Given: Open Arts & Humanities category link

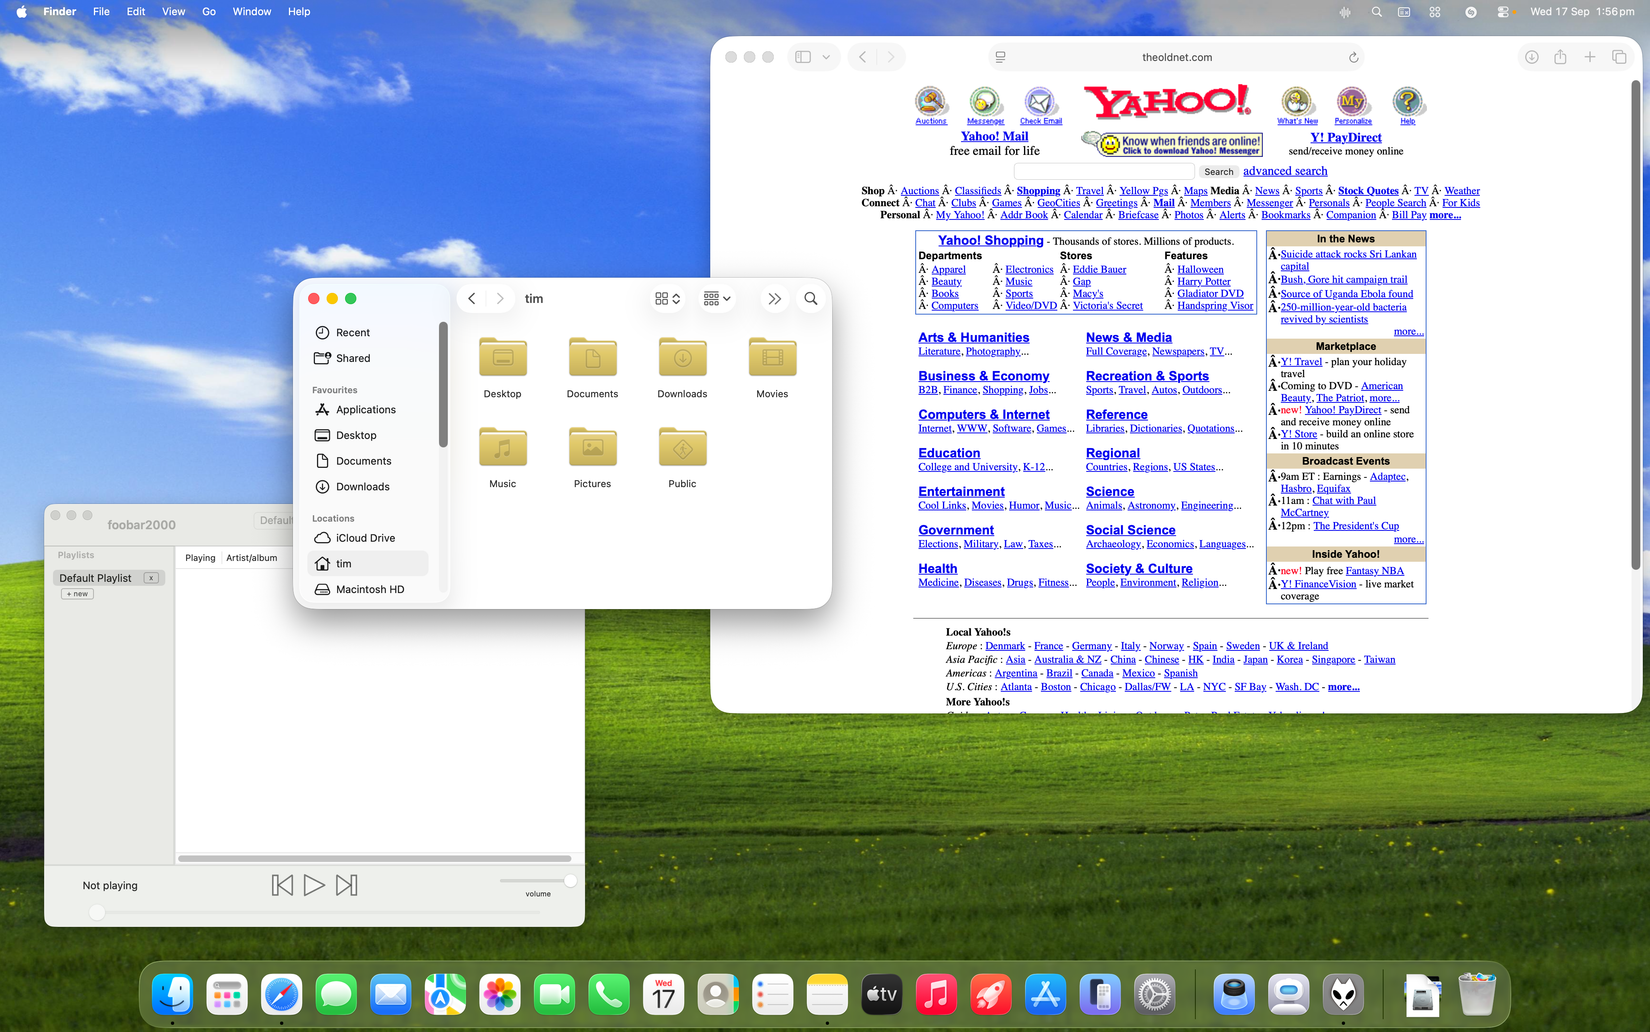Looking at the screenshot, I should click(x=973, y=337).
